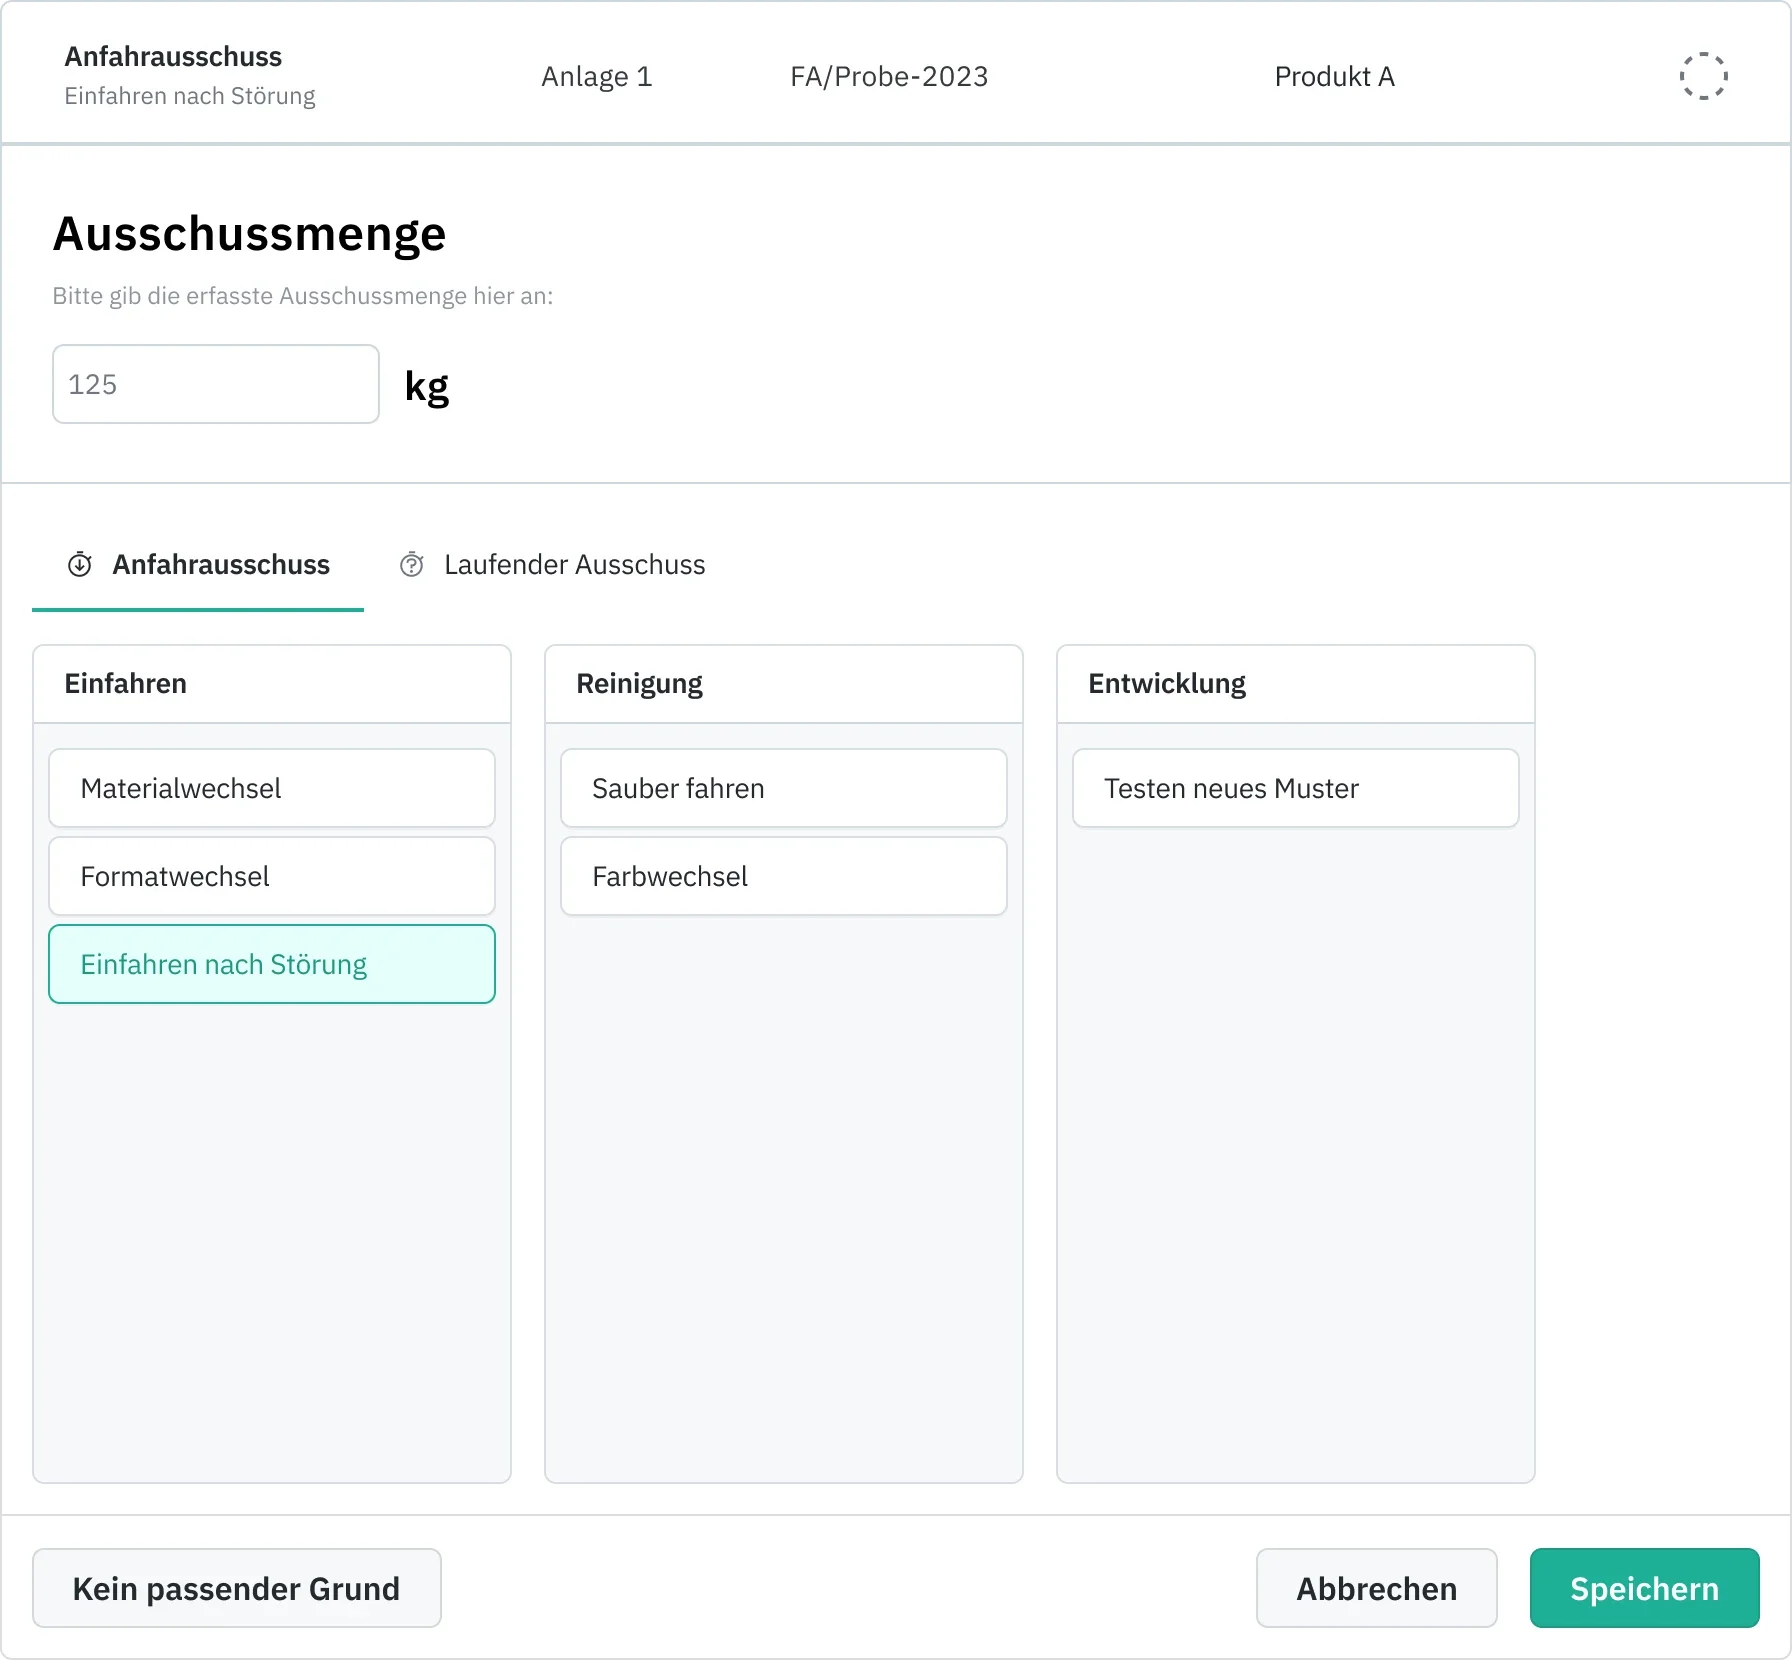Screen dimensions: 1792x1660
Task: Choose Formatwechsel as the reason
Action: coord(272,876)
